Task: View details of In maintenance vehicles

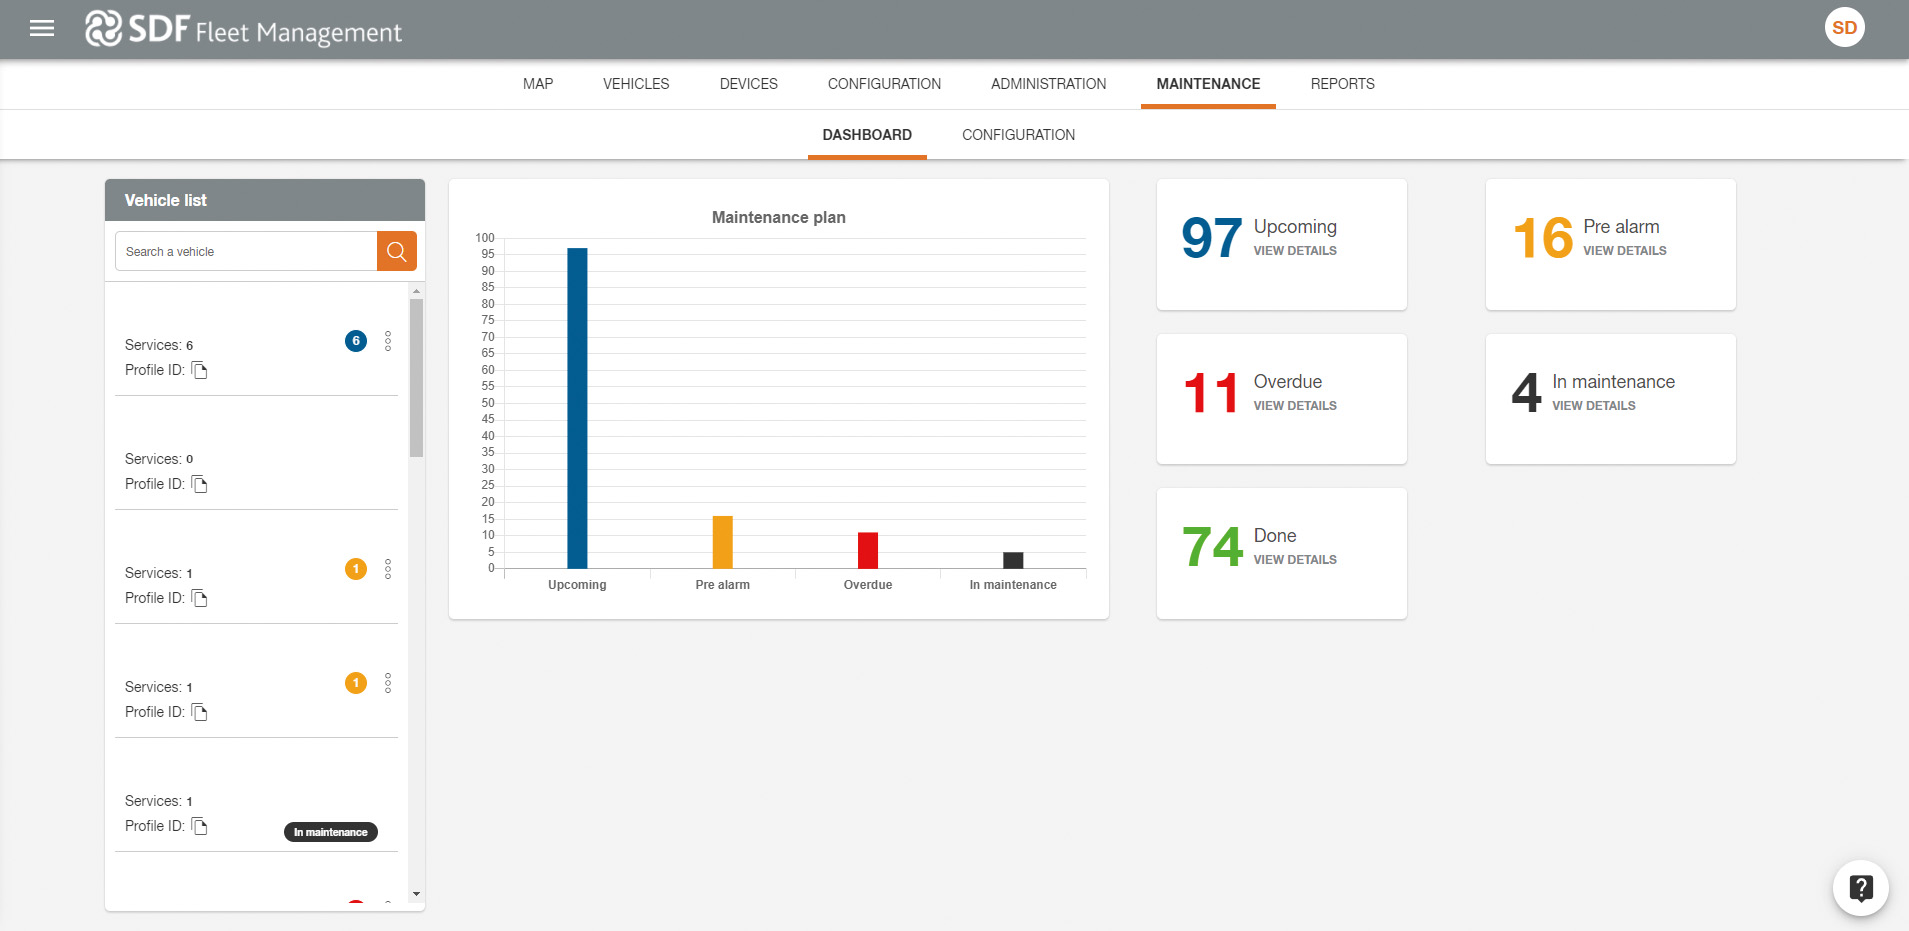Action: (x=1593, y=406)
